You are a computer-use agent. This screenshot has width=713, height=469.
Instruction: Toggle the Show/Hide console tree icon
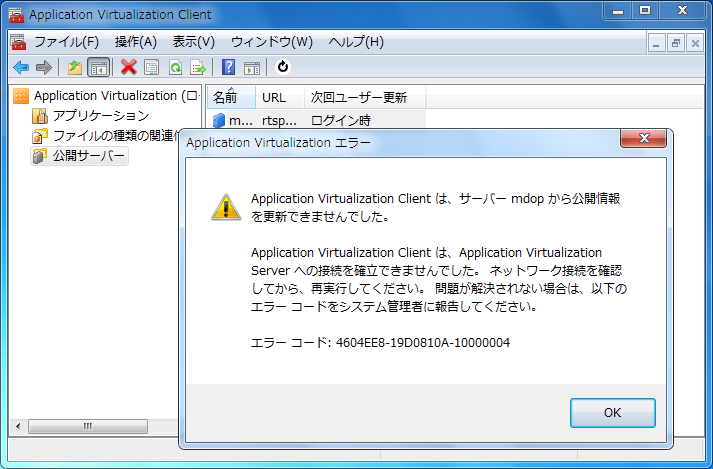click(99, 68)
